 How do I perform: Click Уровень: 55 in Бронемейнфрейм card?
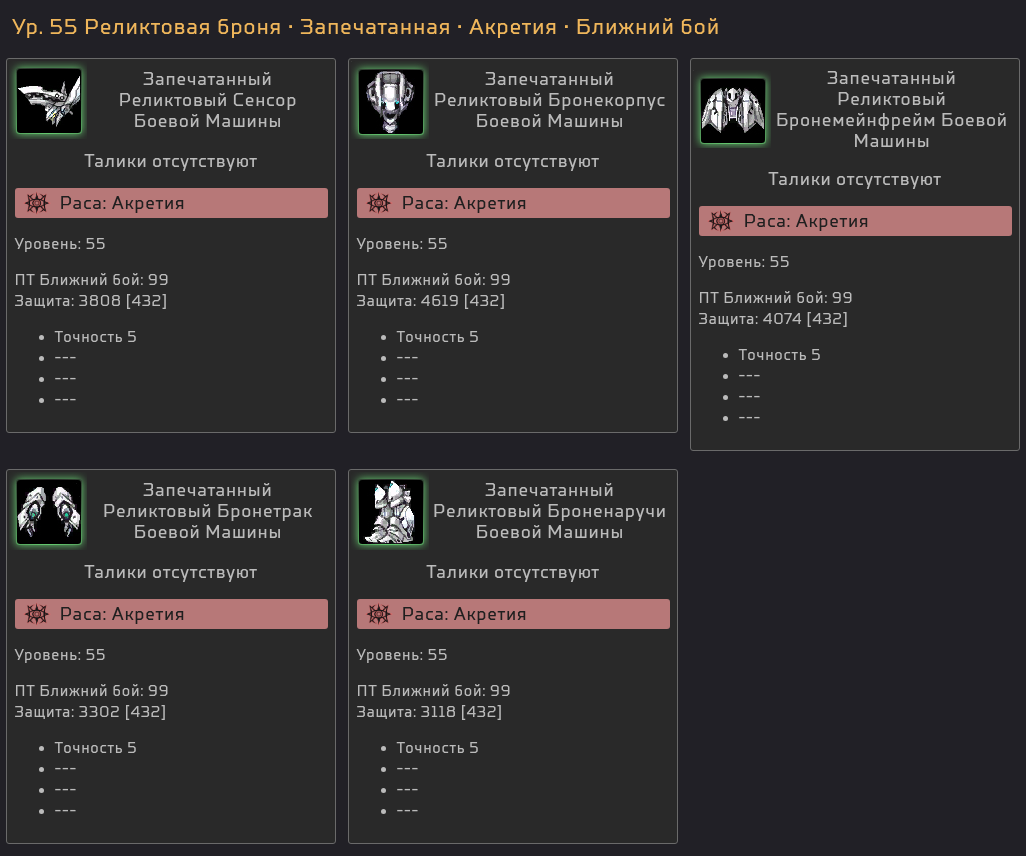(744, 262)
